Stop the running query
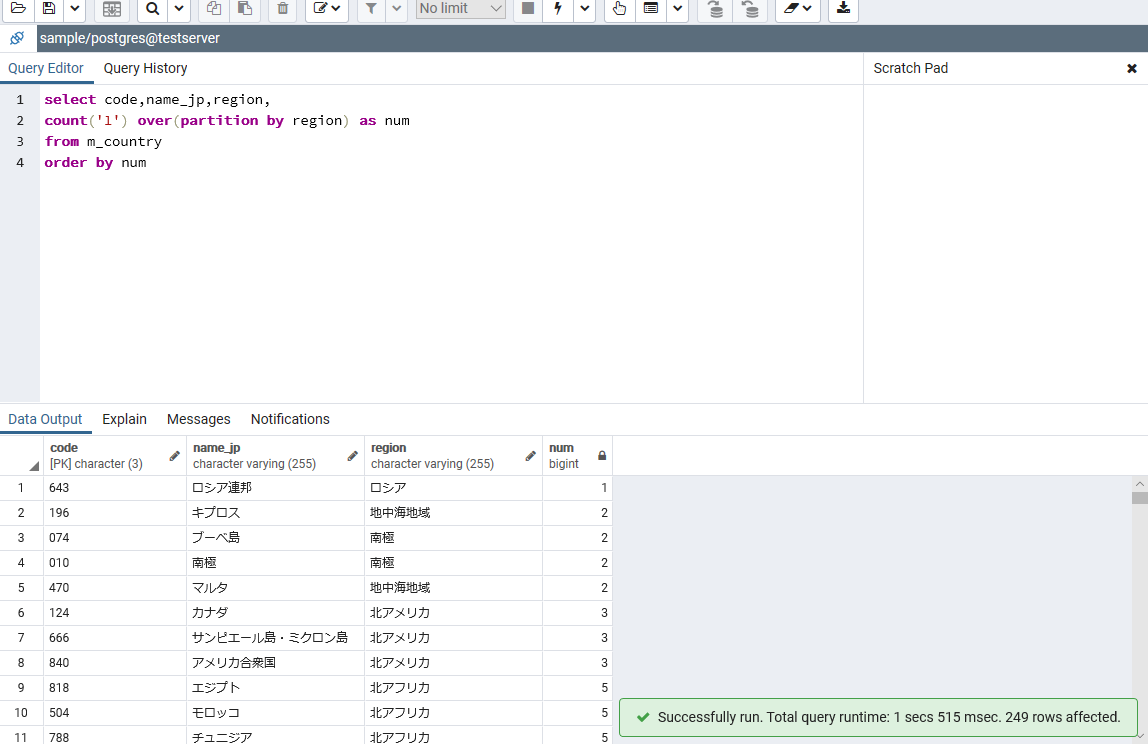 (527, 10)
